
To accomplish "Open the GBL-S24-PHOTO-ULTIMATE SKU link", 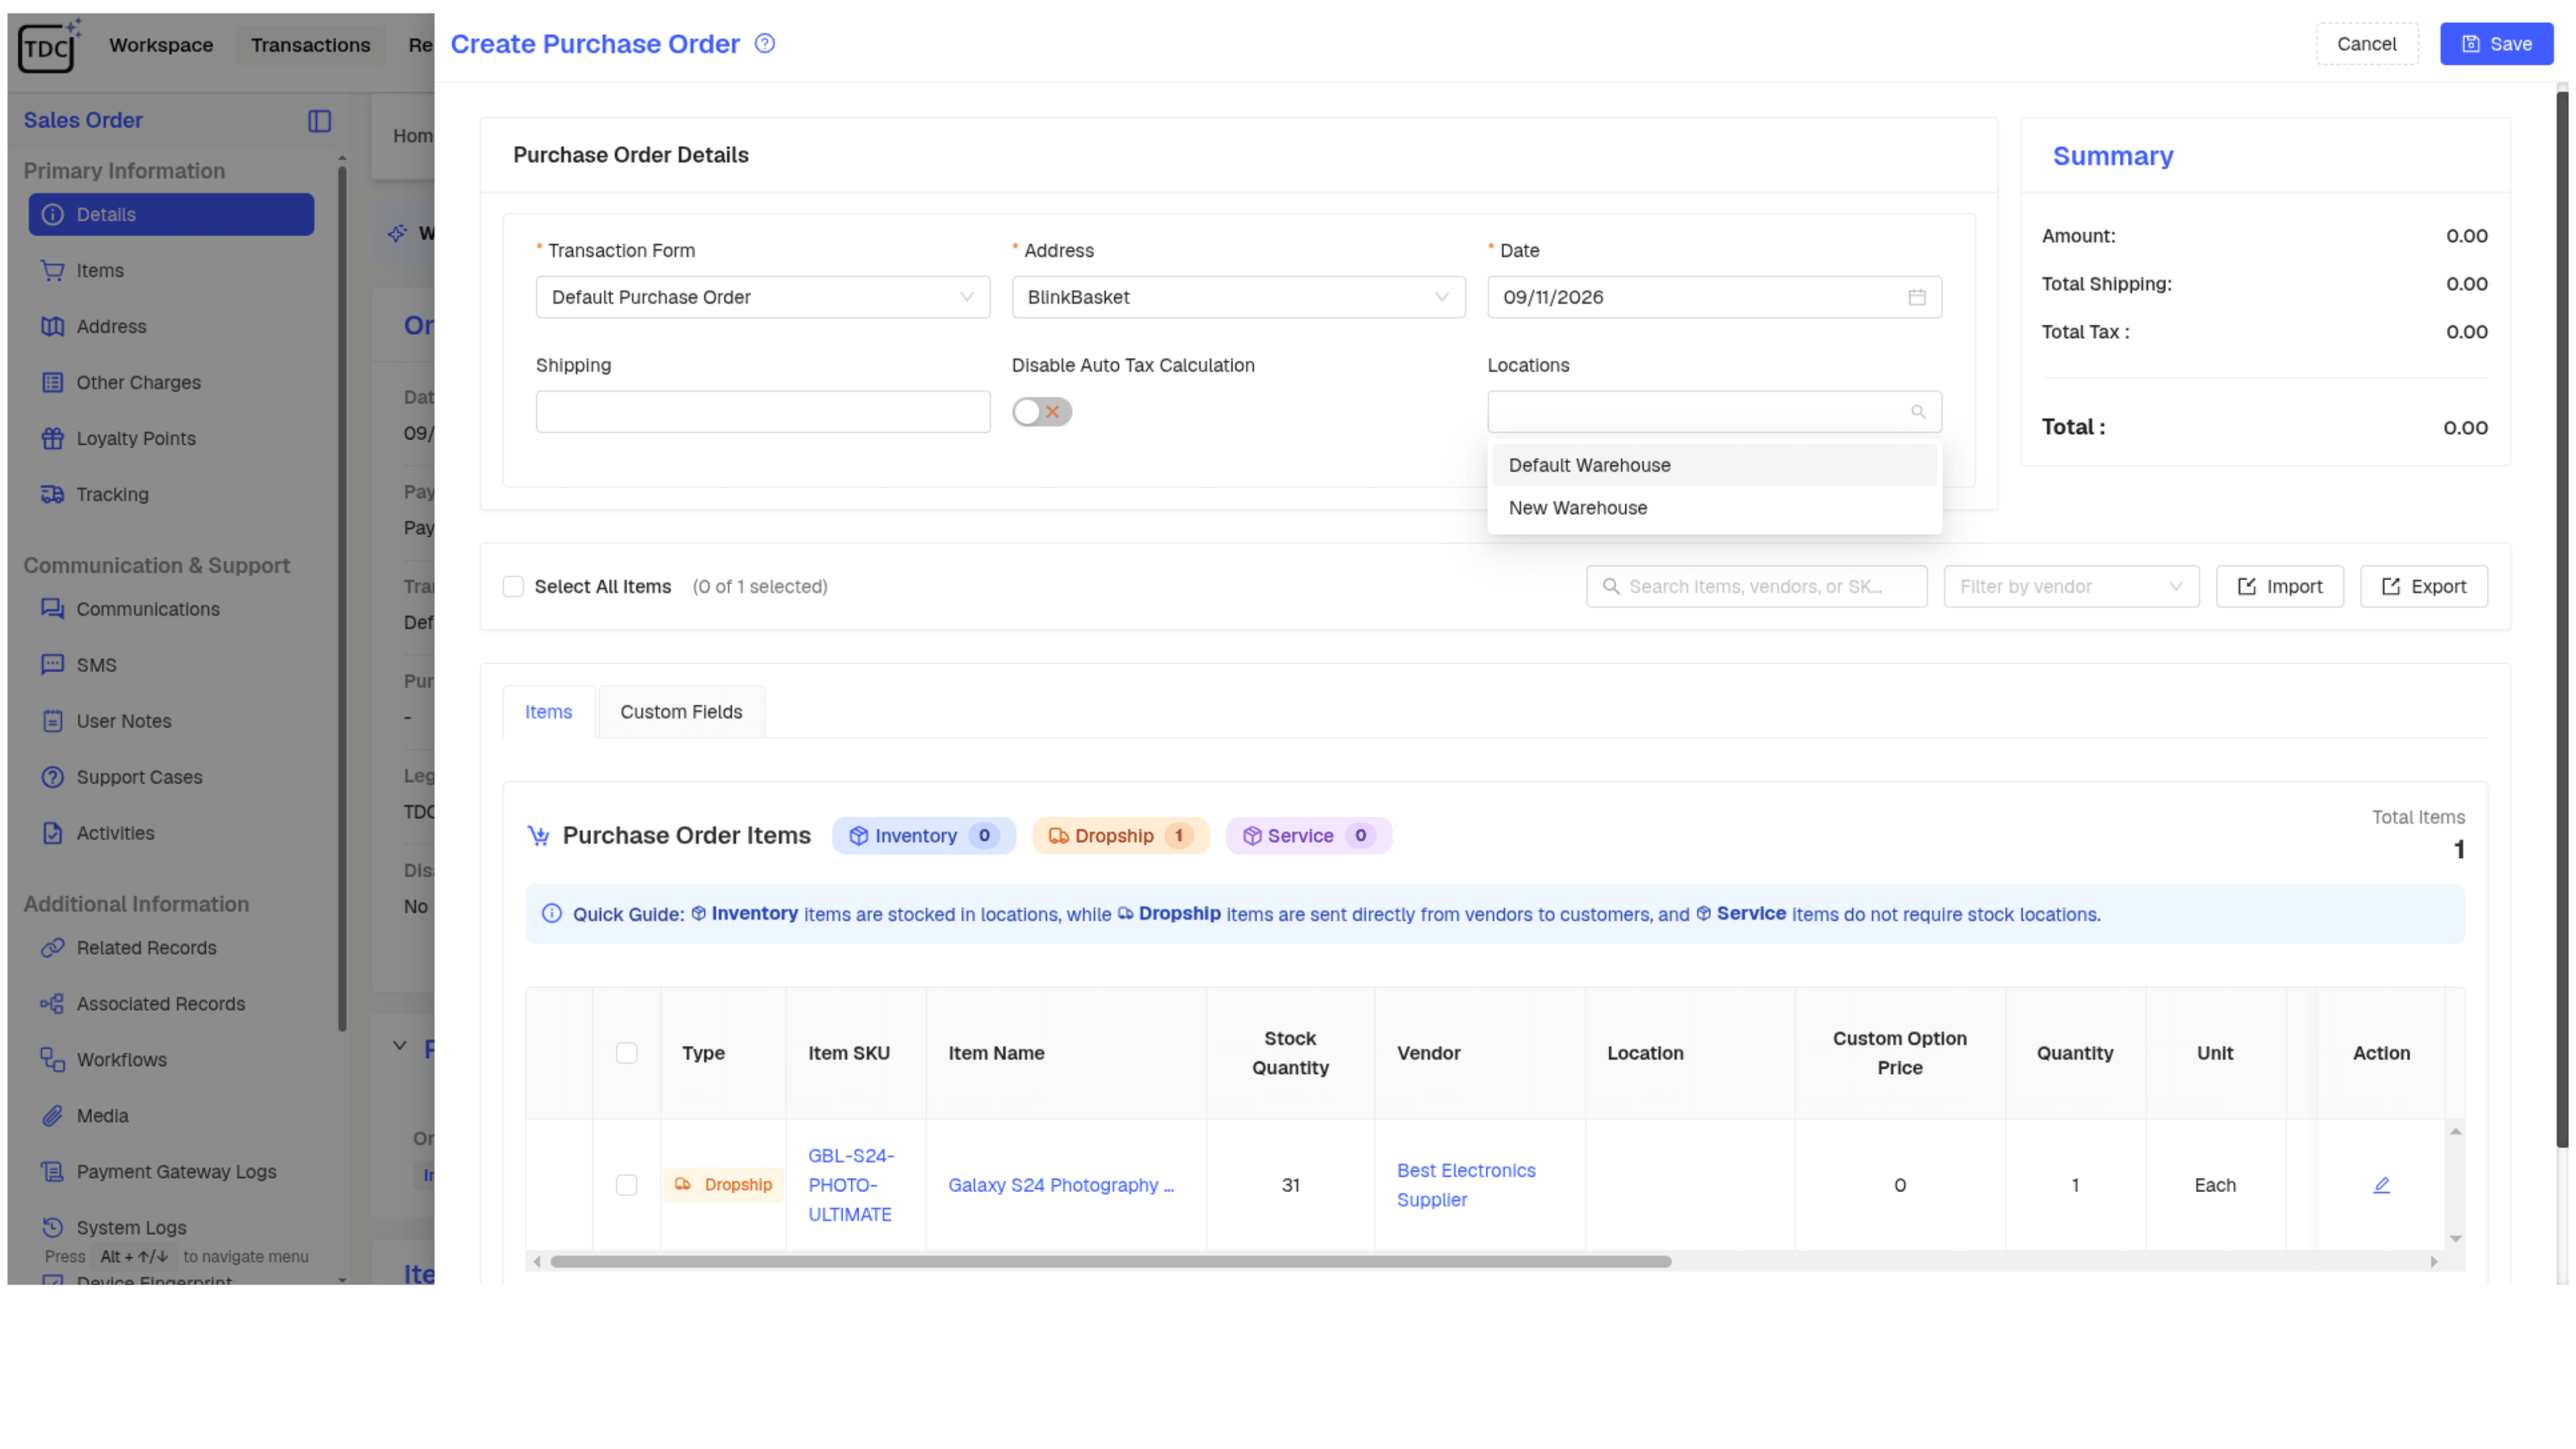I will (x=851, y=1185).
